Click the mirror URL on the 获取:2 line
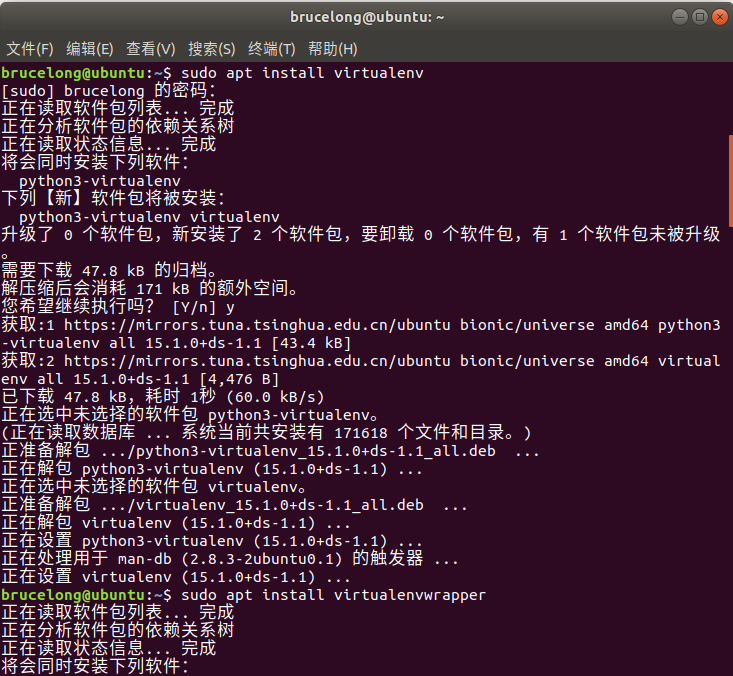 pos(257,361)
